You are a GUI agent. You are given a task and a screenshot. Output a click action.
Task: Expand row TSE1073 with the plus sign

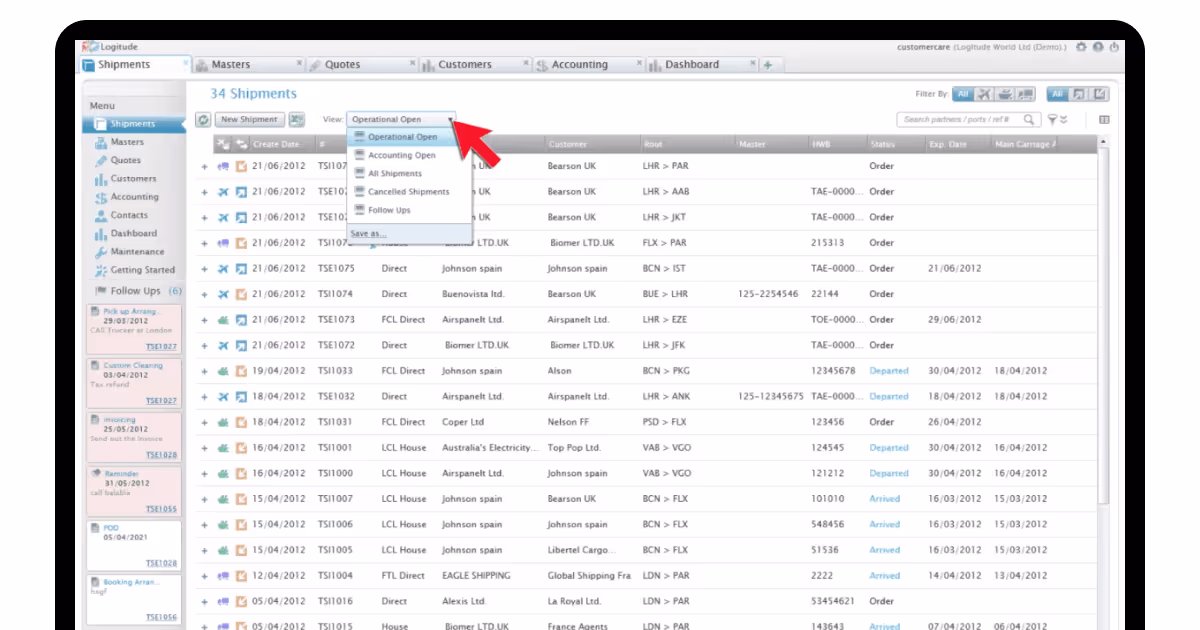(204, 320)
